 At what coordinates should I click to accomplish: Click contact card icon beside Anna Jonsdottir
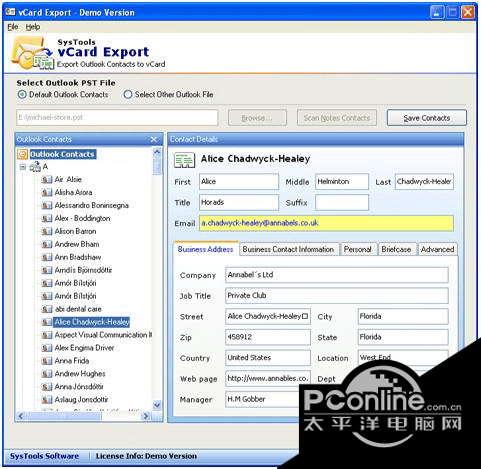point(47,387)
